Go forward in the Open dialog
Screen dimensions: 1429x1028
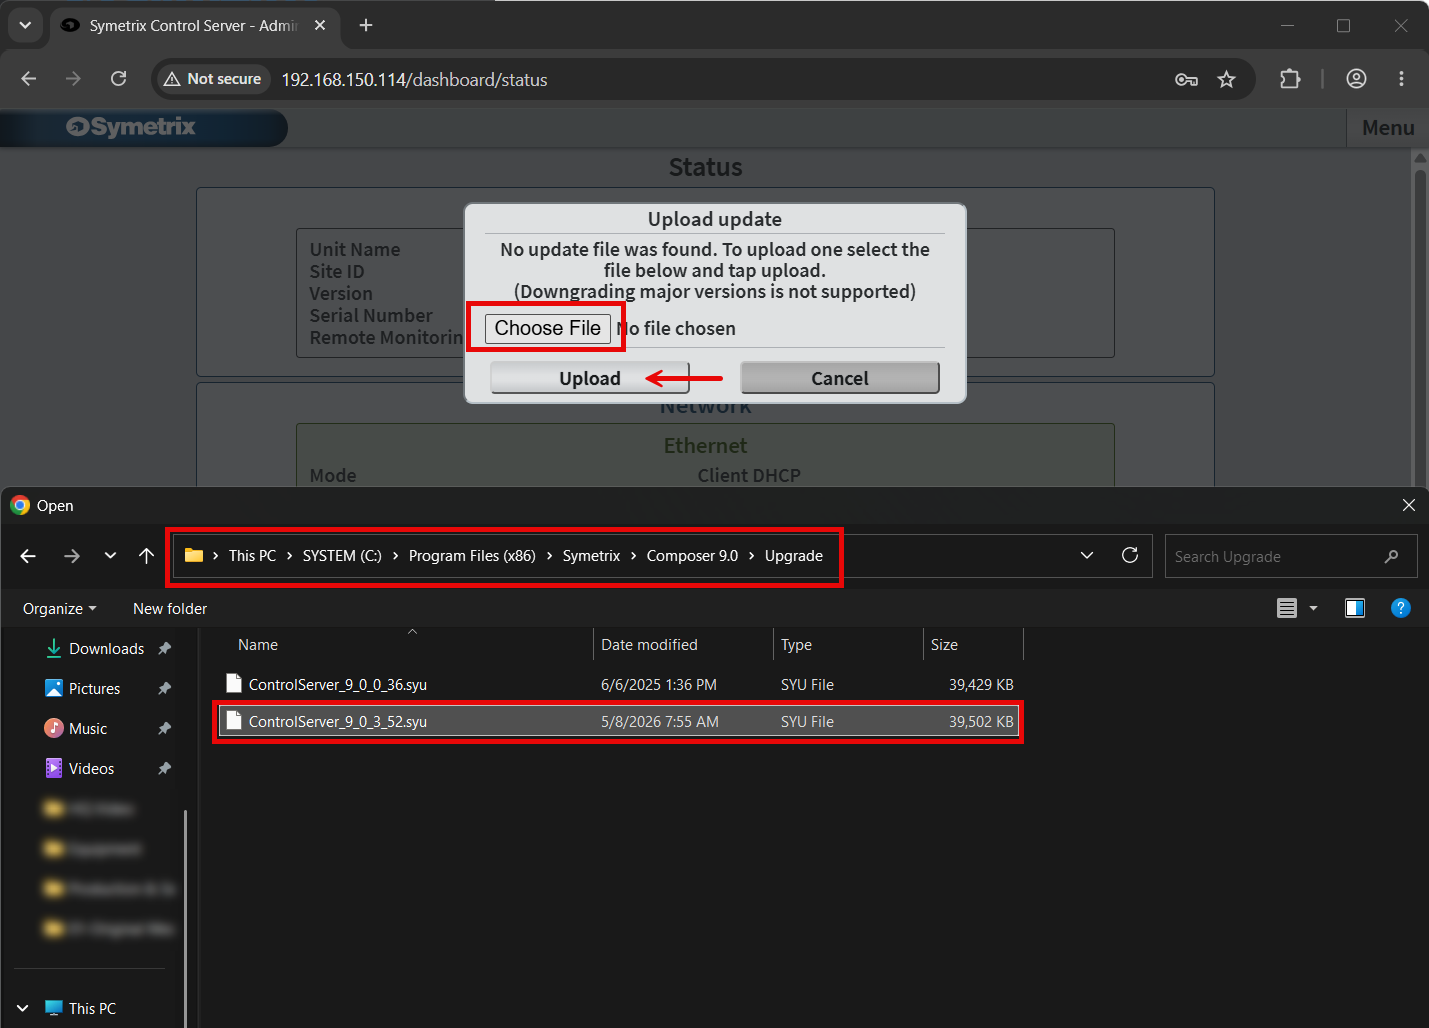[72, 556]
